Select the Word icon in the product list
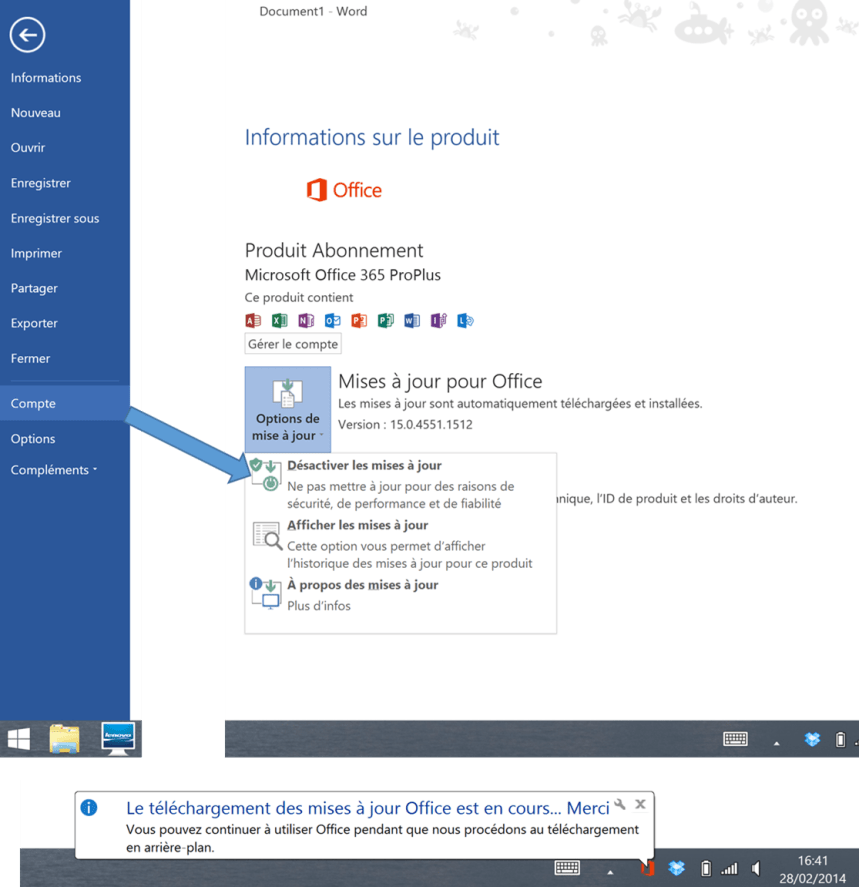This screenshot has width=859, height=887. click(410, 321)
